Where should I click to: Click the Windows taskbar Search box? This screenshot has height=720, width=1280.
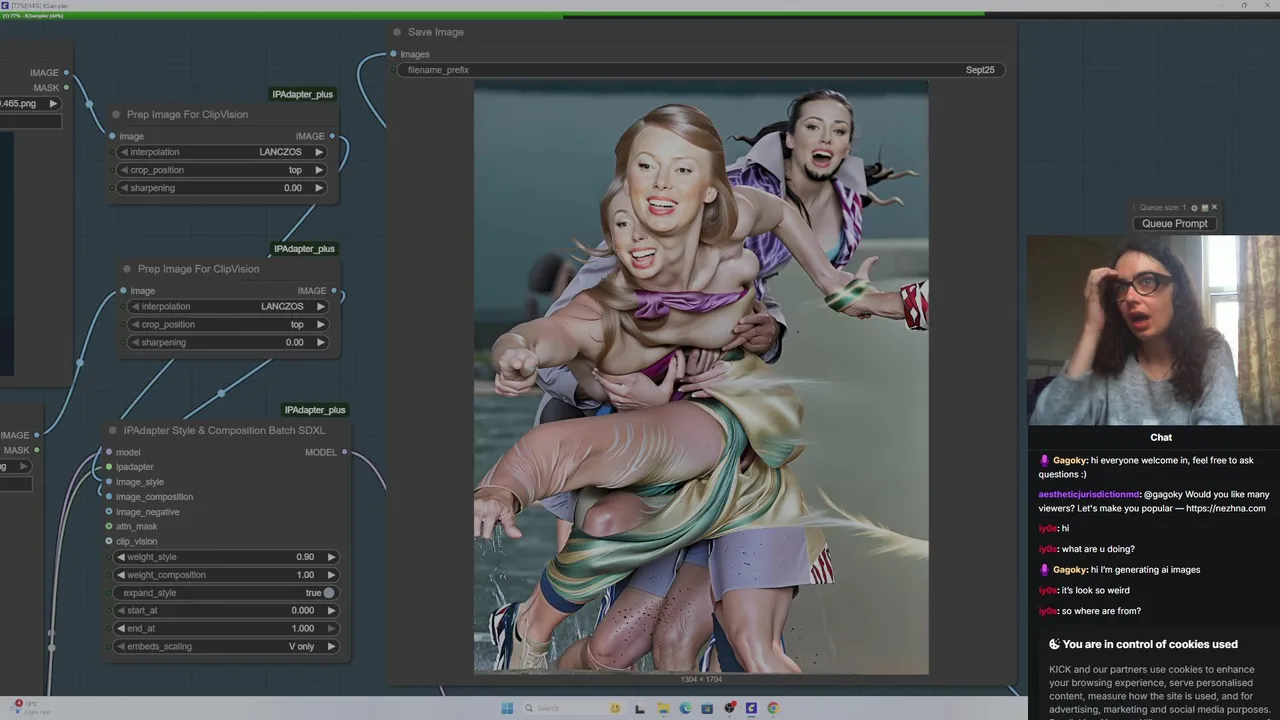tap(548, 708)
